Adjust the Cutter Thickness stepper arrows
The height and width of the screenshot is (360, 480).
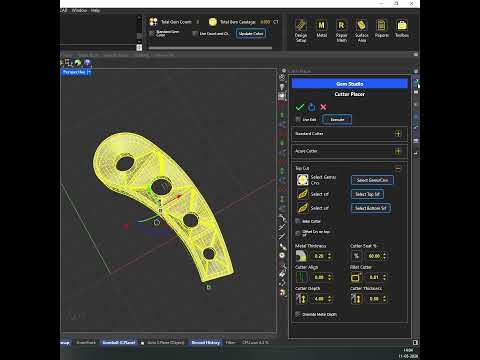(384, 299)
